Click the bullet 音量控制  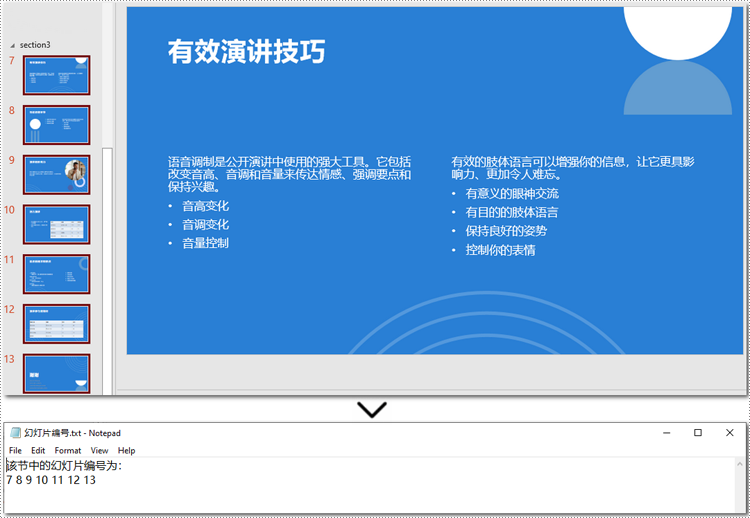[205, 243]
